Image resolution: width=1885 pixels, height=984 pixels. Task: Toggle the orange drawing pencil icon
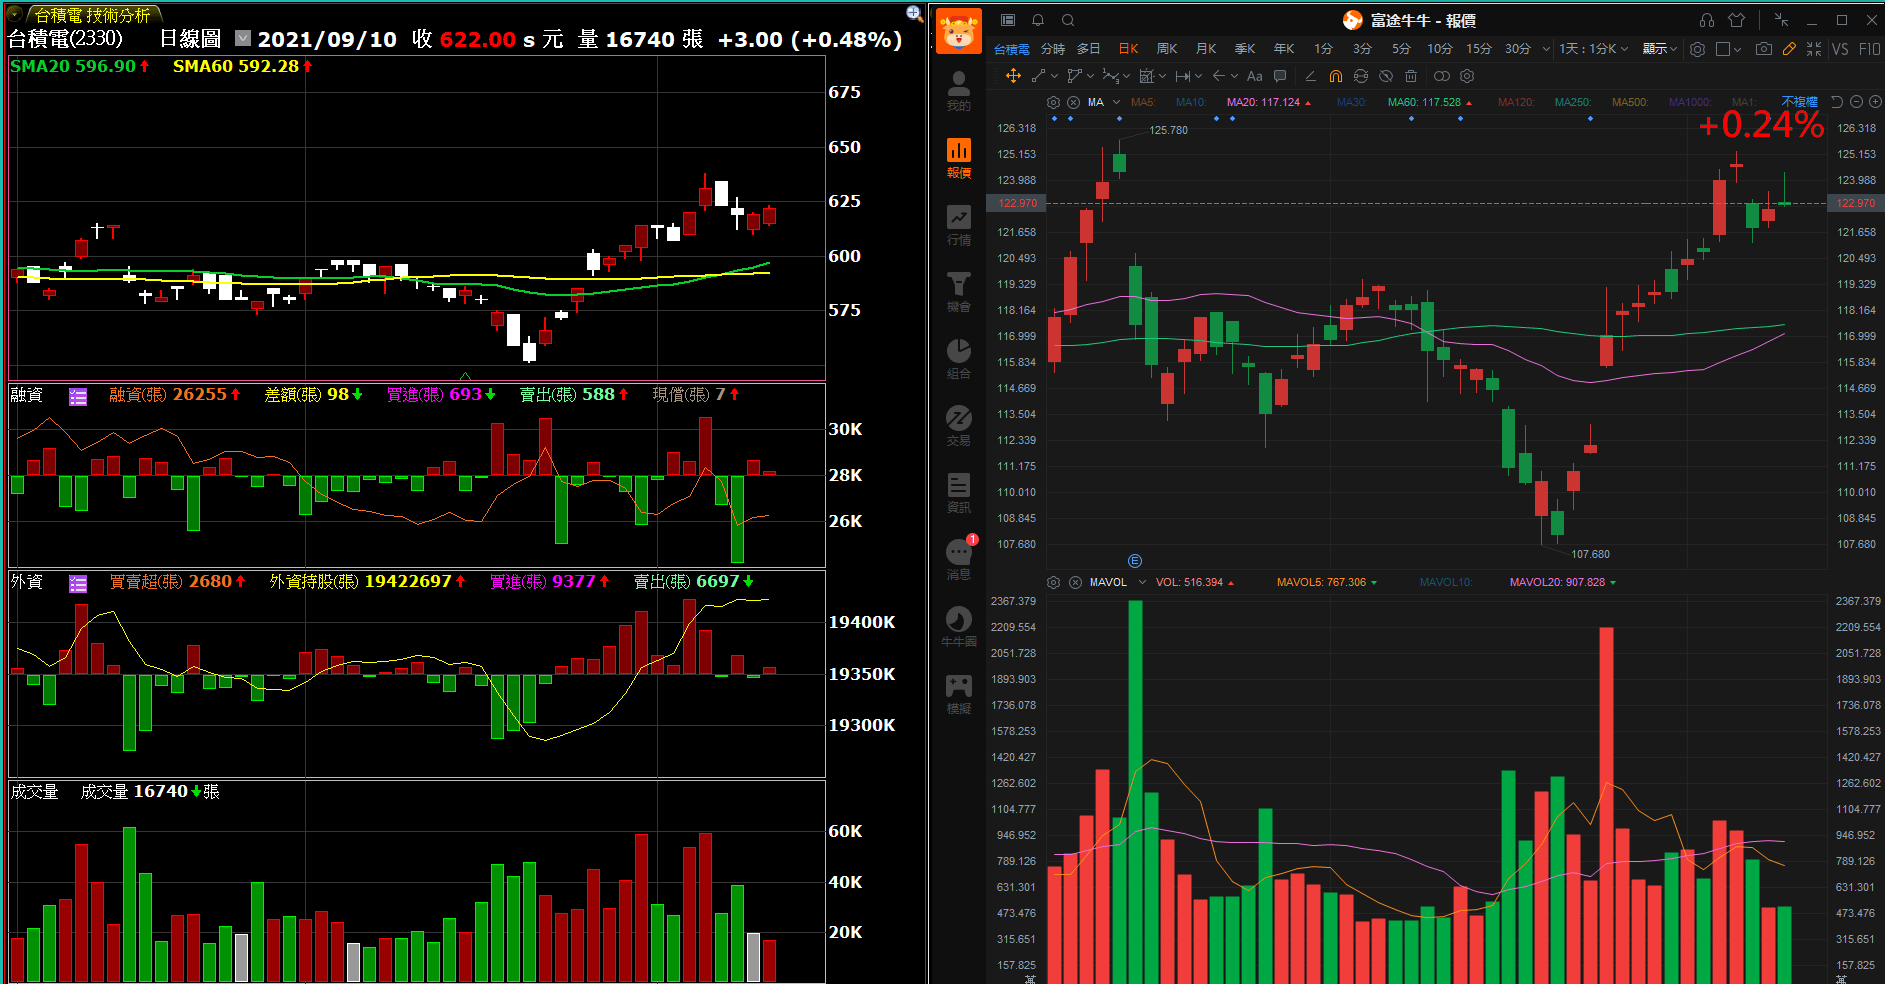point(1789,49)
